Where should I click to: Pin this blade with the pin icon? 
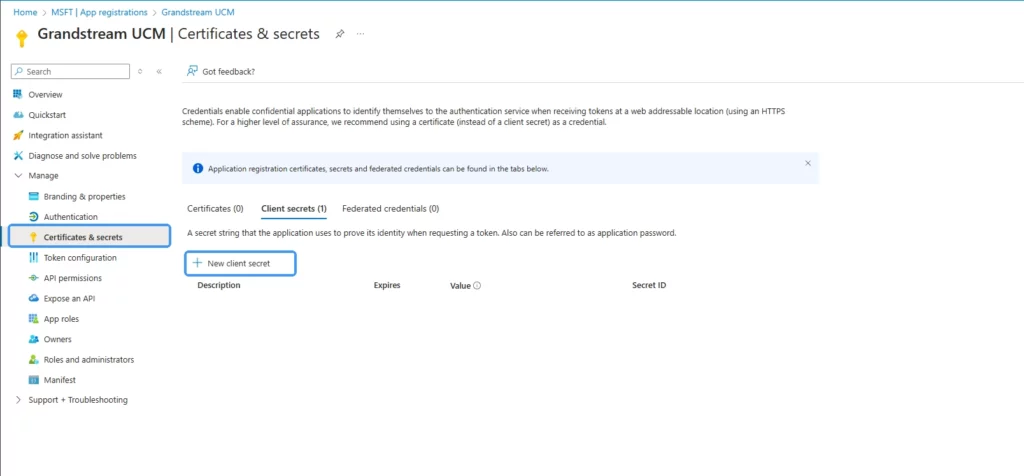(340, 34)
